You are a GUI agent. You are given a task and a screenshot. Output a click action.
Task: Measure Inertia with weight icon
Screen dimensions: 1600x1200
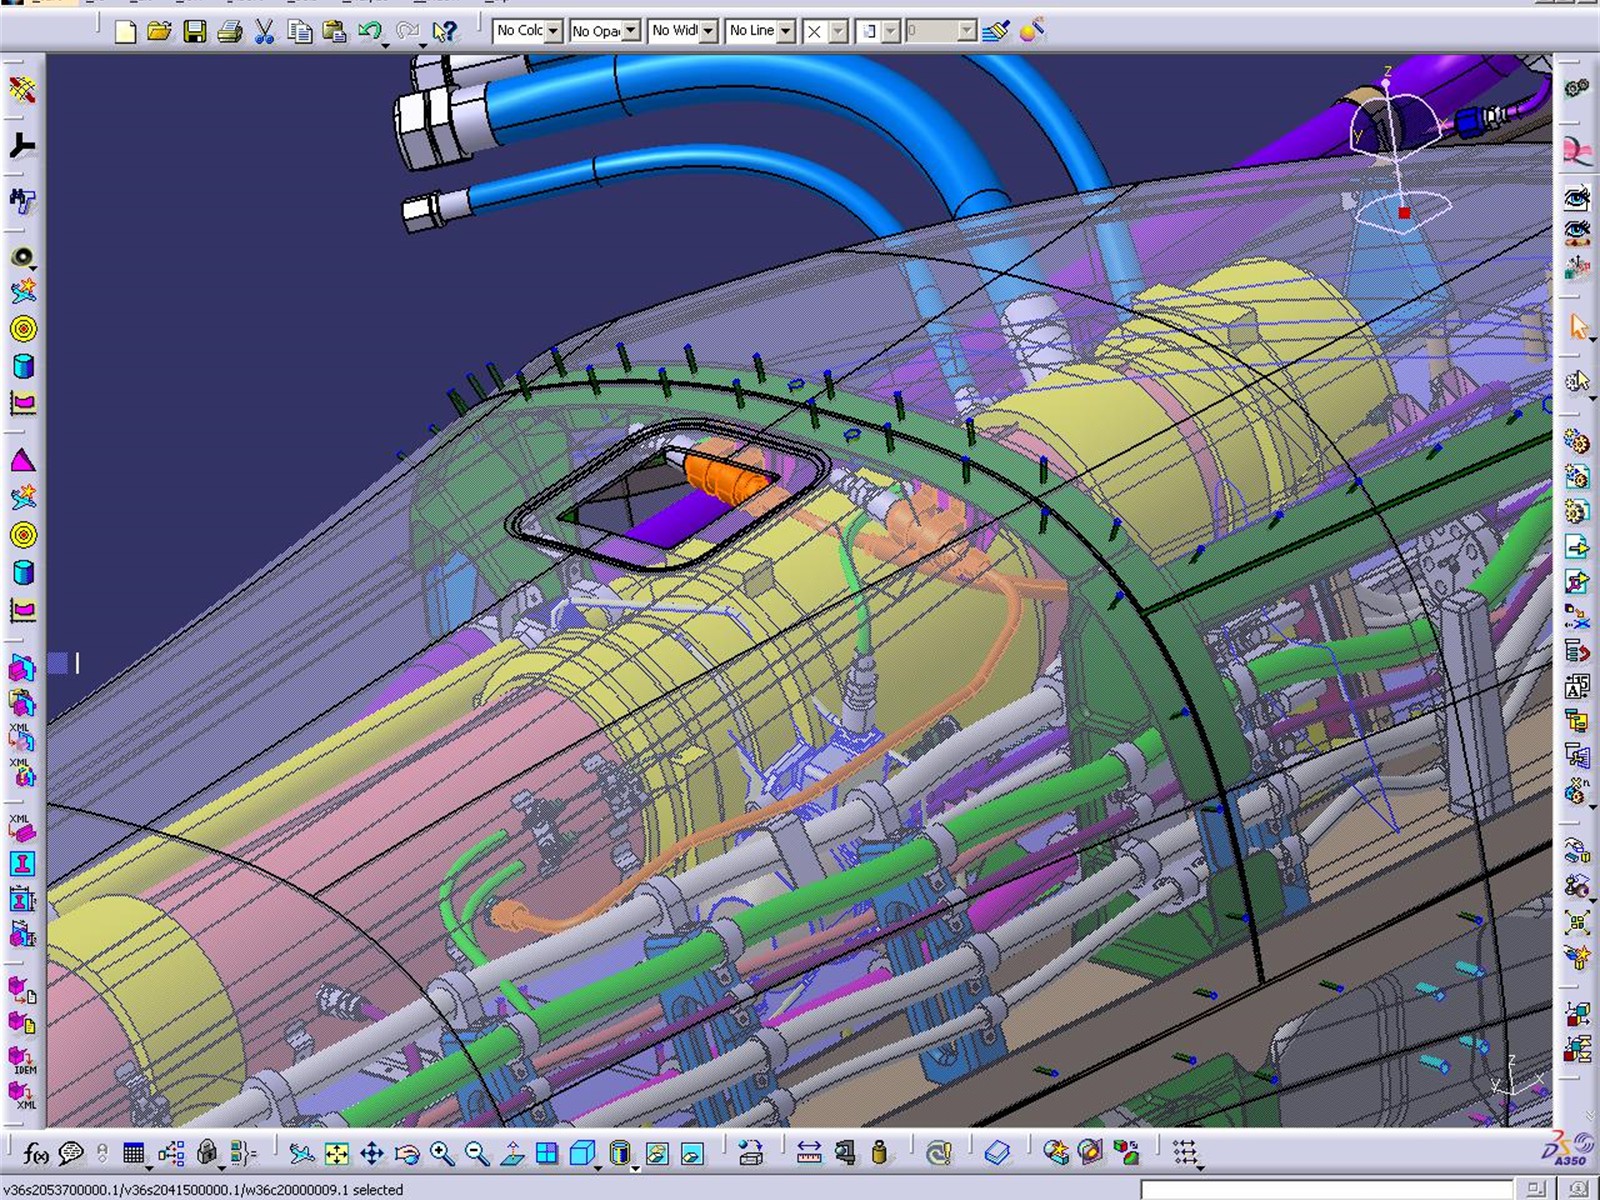pos(879,1153)
